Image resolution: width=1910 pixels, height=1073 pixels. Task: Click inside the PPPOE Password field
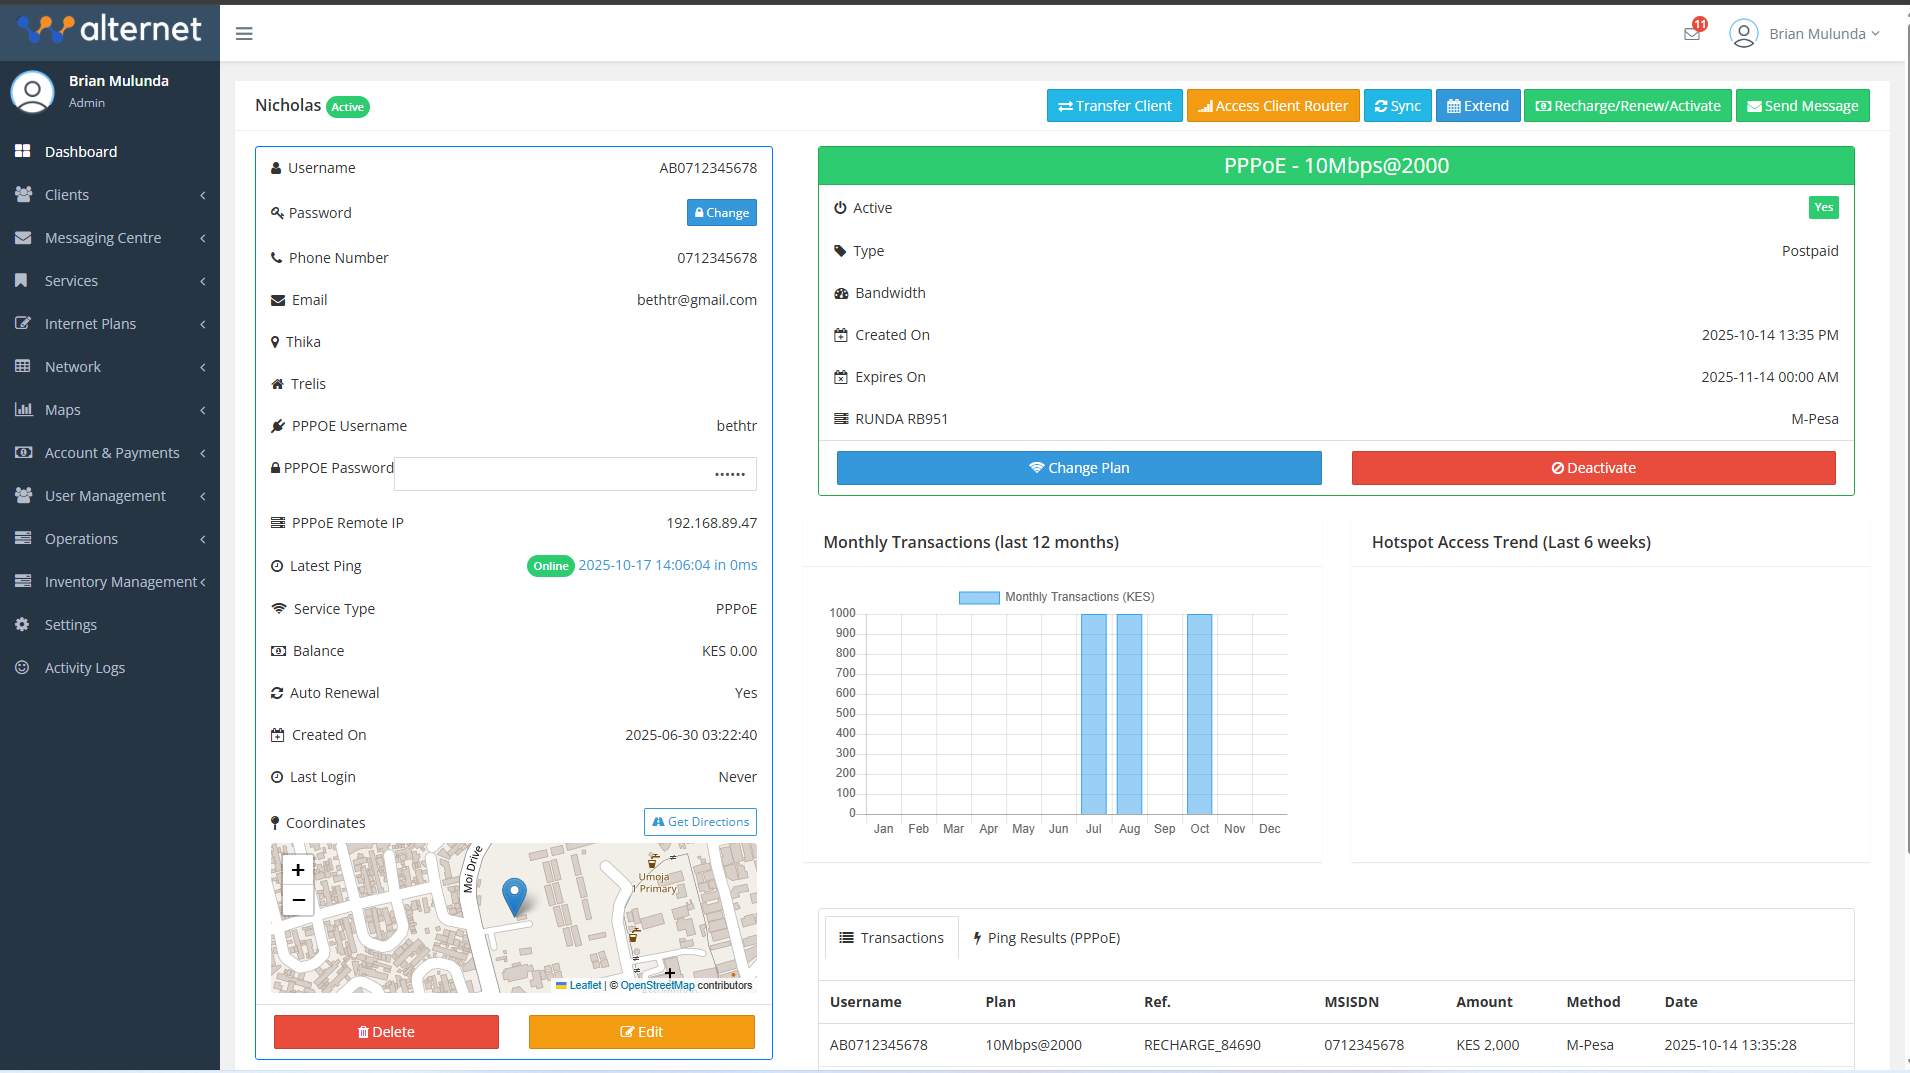pos(575,473)
